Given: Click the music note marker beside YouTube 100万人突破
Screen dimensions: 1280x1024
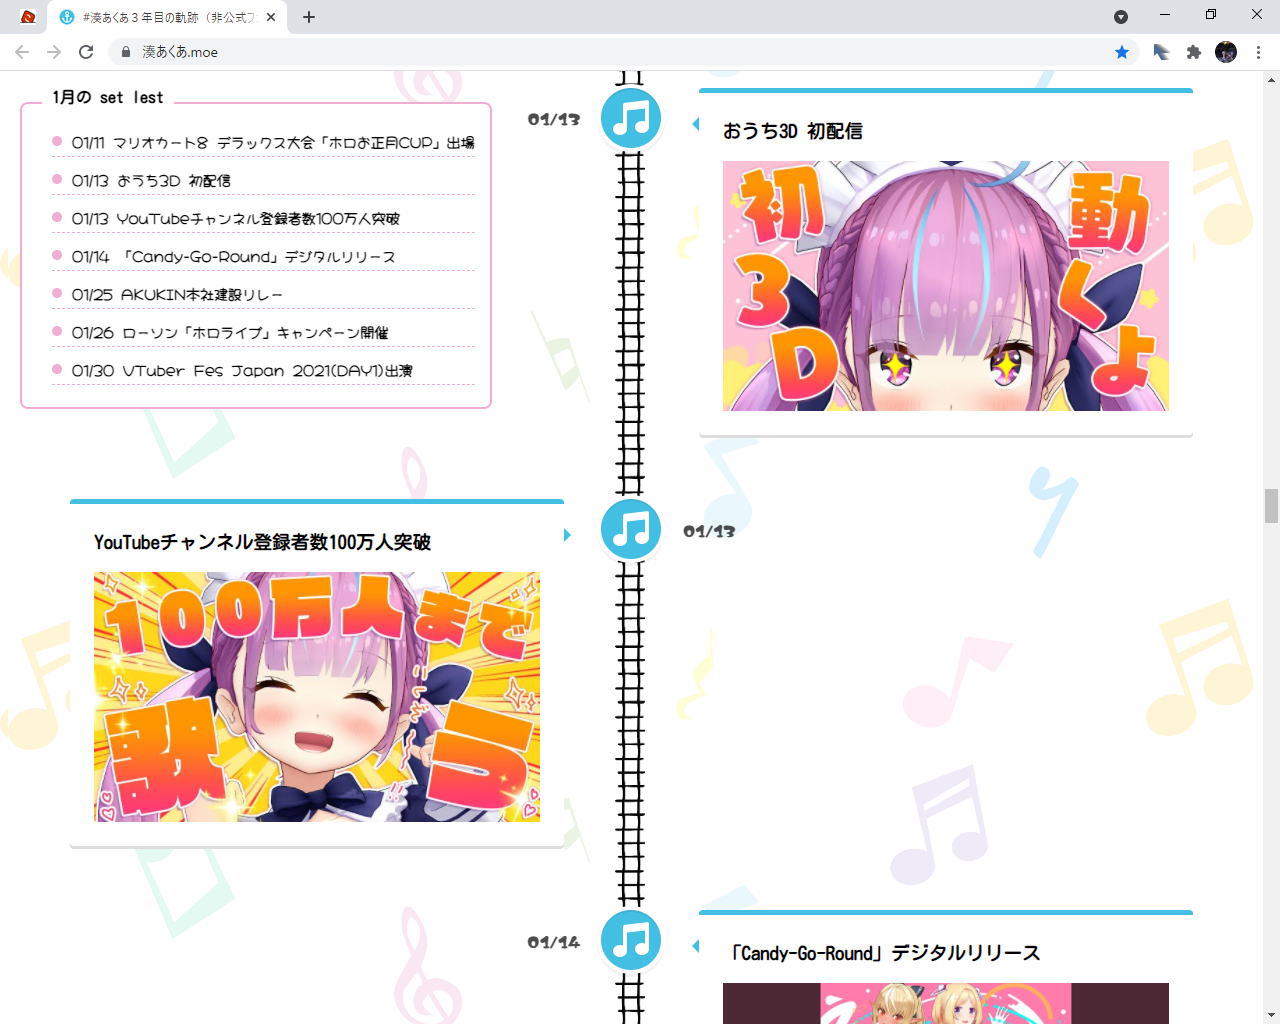Looking at the screenshot, I should [631, 529].
